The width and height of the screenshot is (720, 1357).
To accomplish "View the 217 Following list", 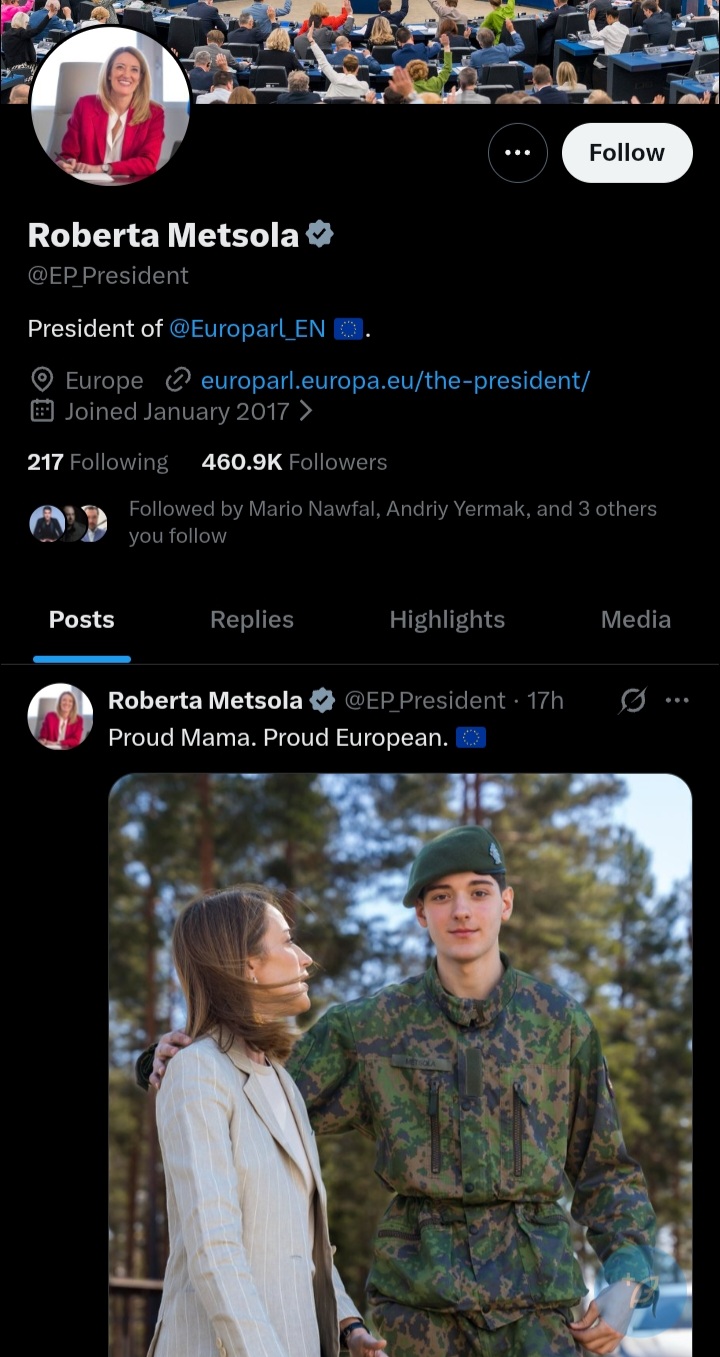I will click(98, 462).
